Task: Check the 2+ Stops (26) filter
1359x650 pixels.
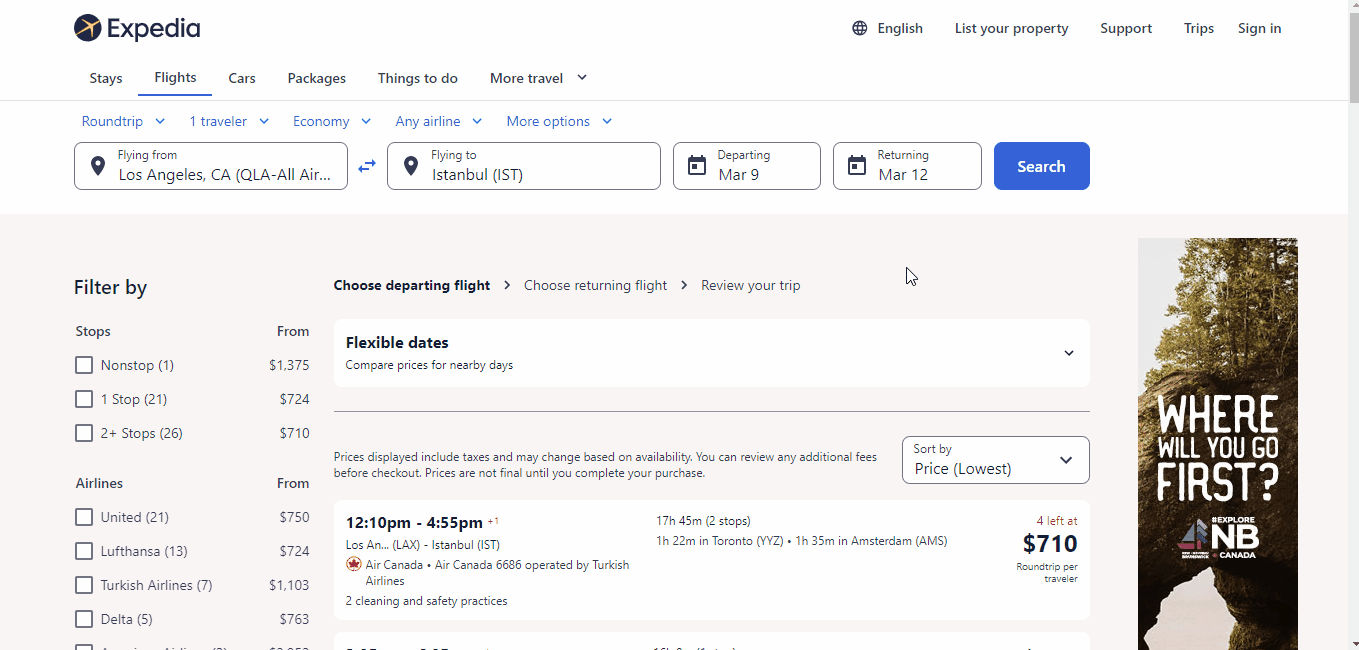Action: [x=84, y=433]
